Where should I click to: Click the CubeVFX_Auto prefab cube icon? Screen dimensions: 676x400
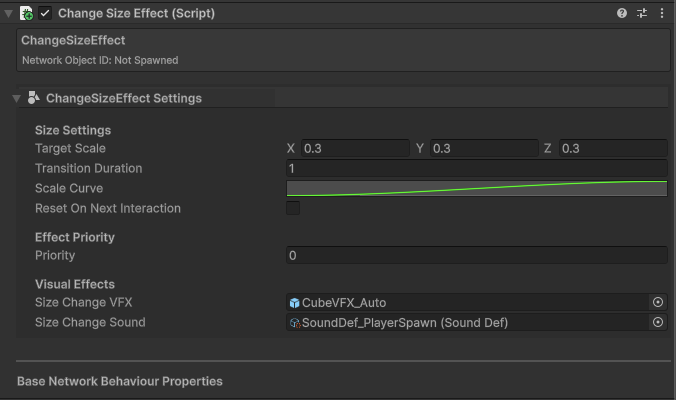(294, 303)
